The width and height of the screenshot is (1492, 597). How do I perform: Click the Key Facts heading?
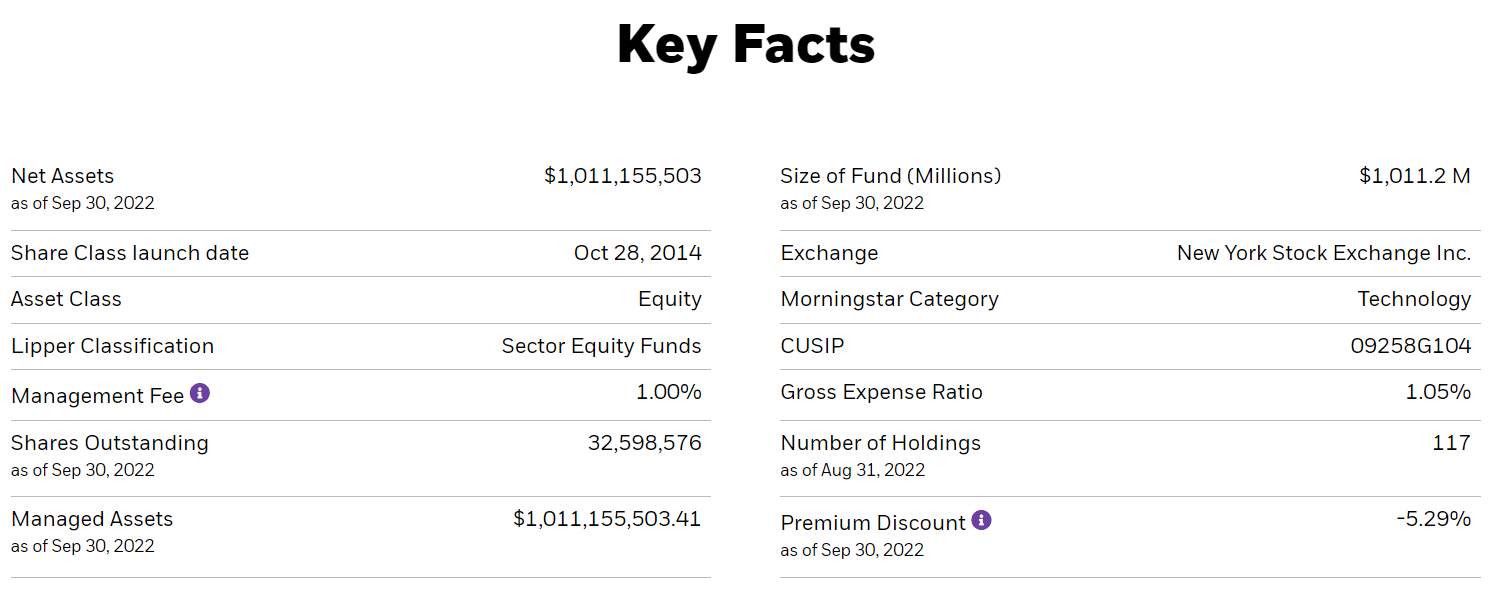746,45
